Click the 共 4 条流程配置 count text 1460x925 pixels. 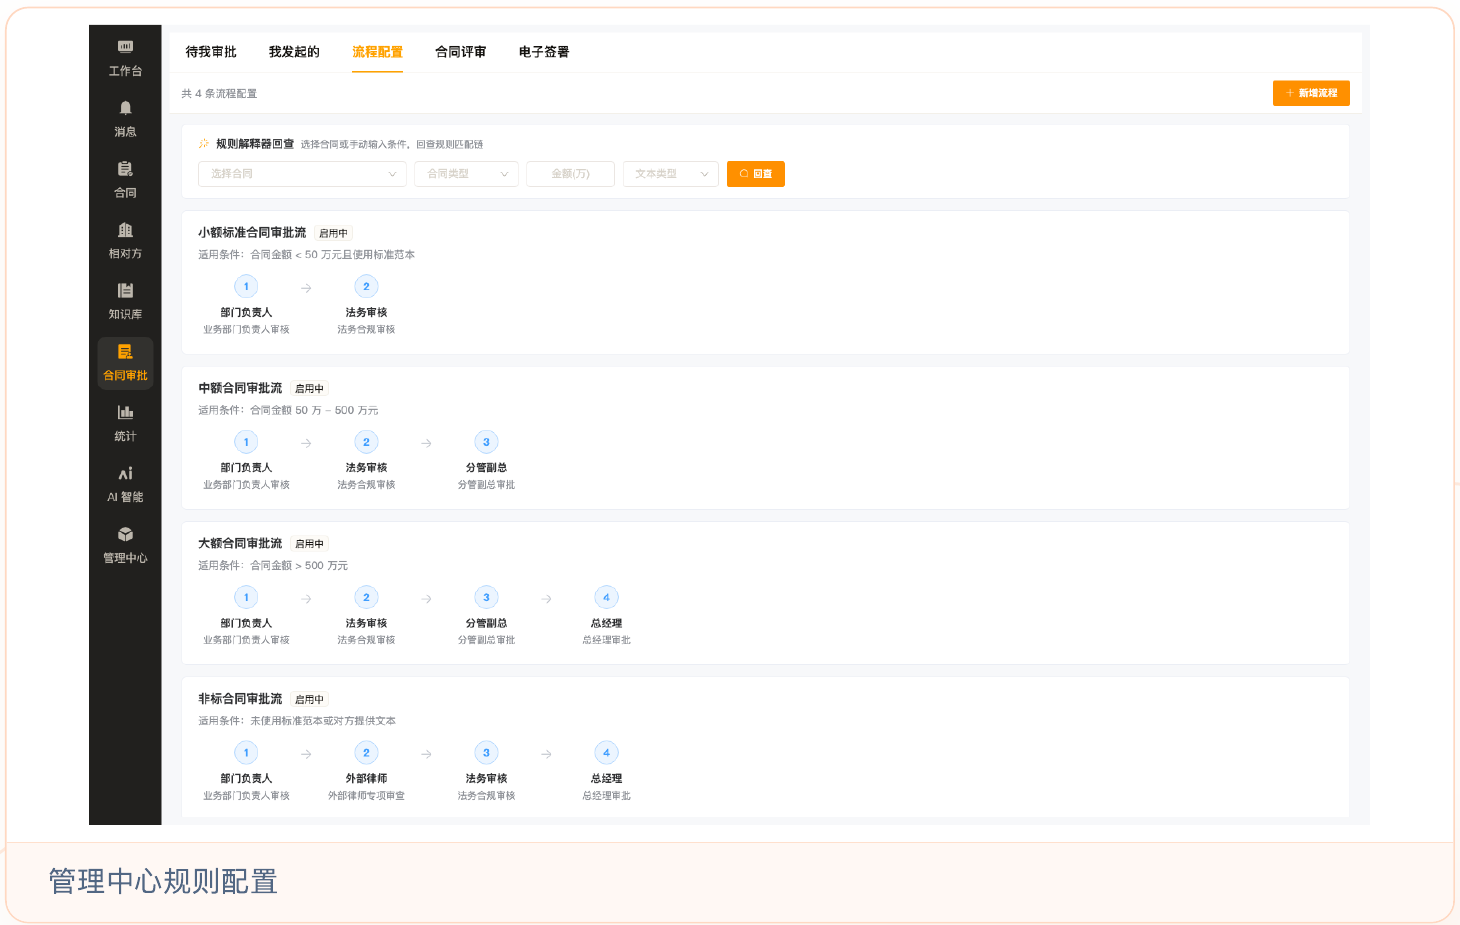click(x=219, y=94)
